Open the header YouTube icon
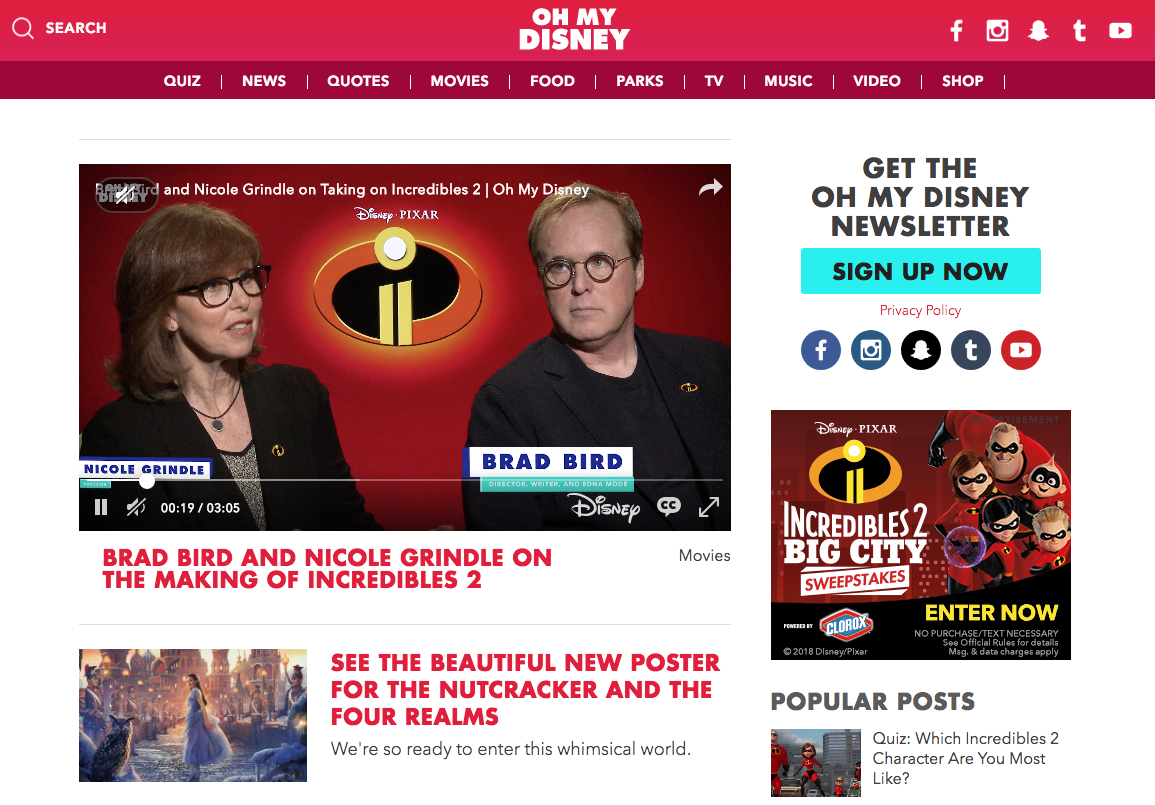 [1120, 30]
